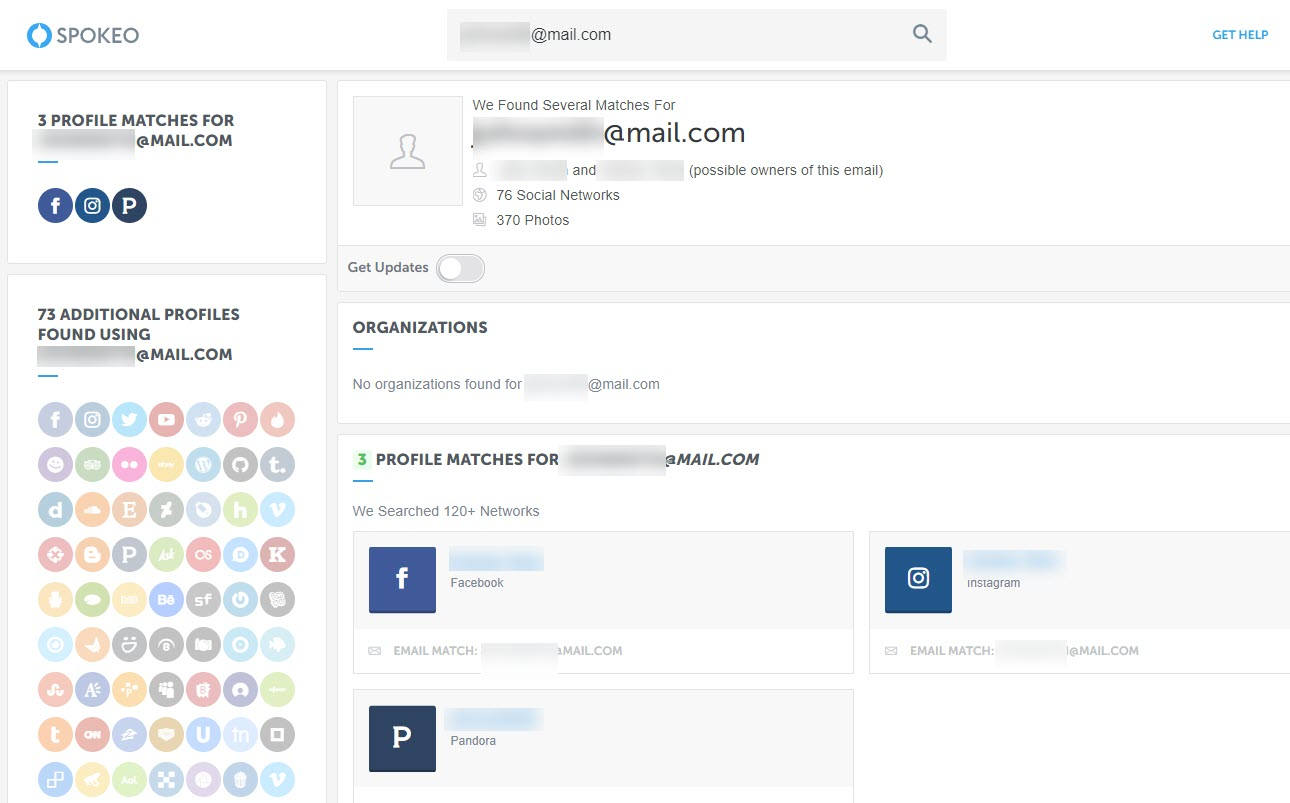The image size is (1290, 803).
Task: Click the GitHub octocat icon
Action: coord(240,465)
